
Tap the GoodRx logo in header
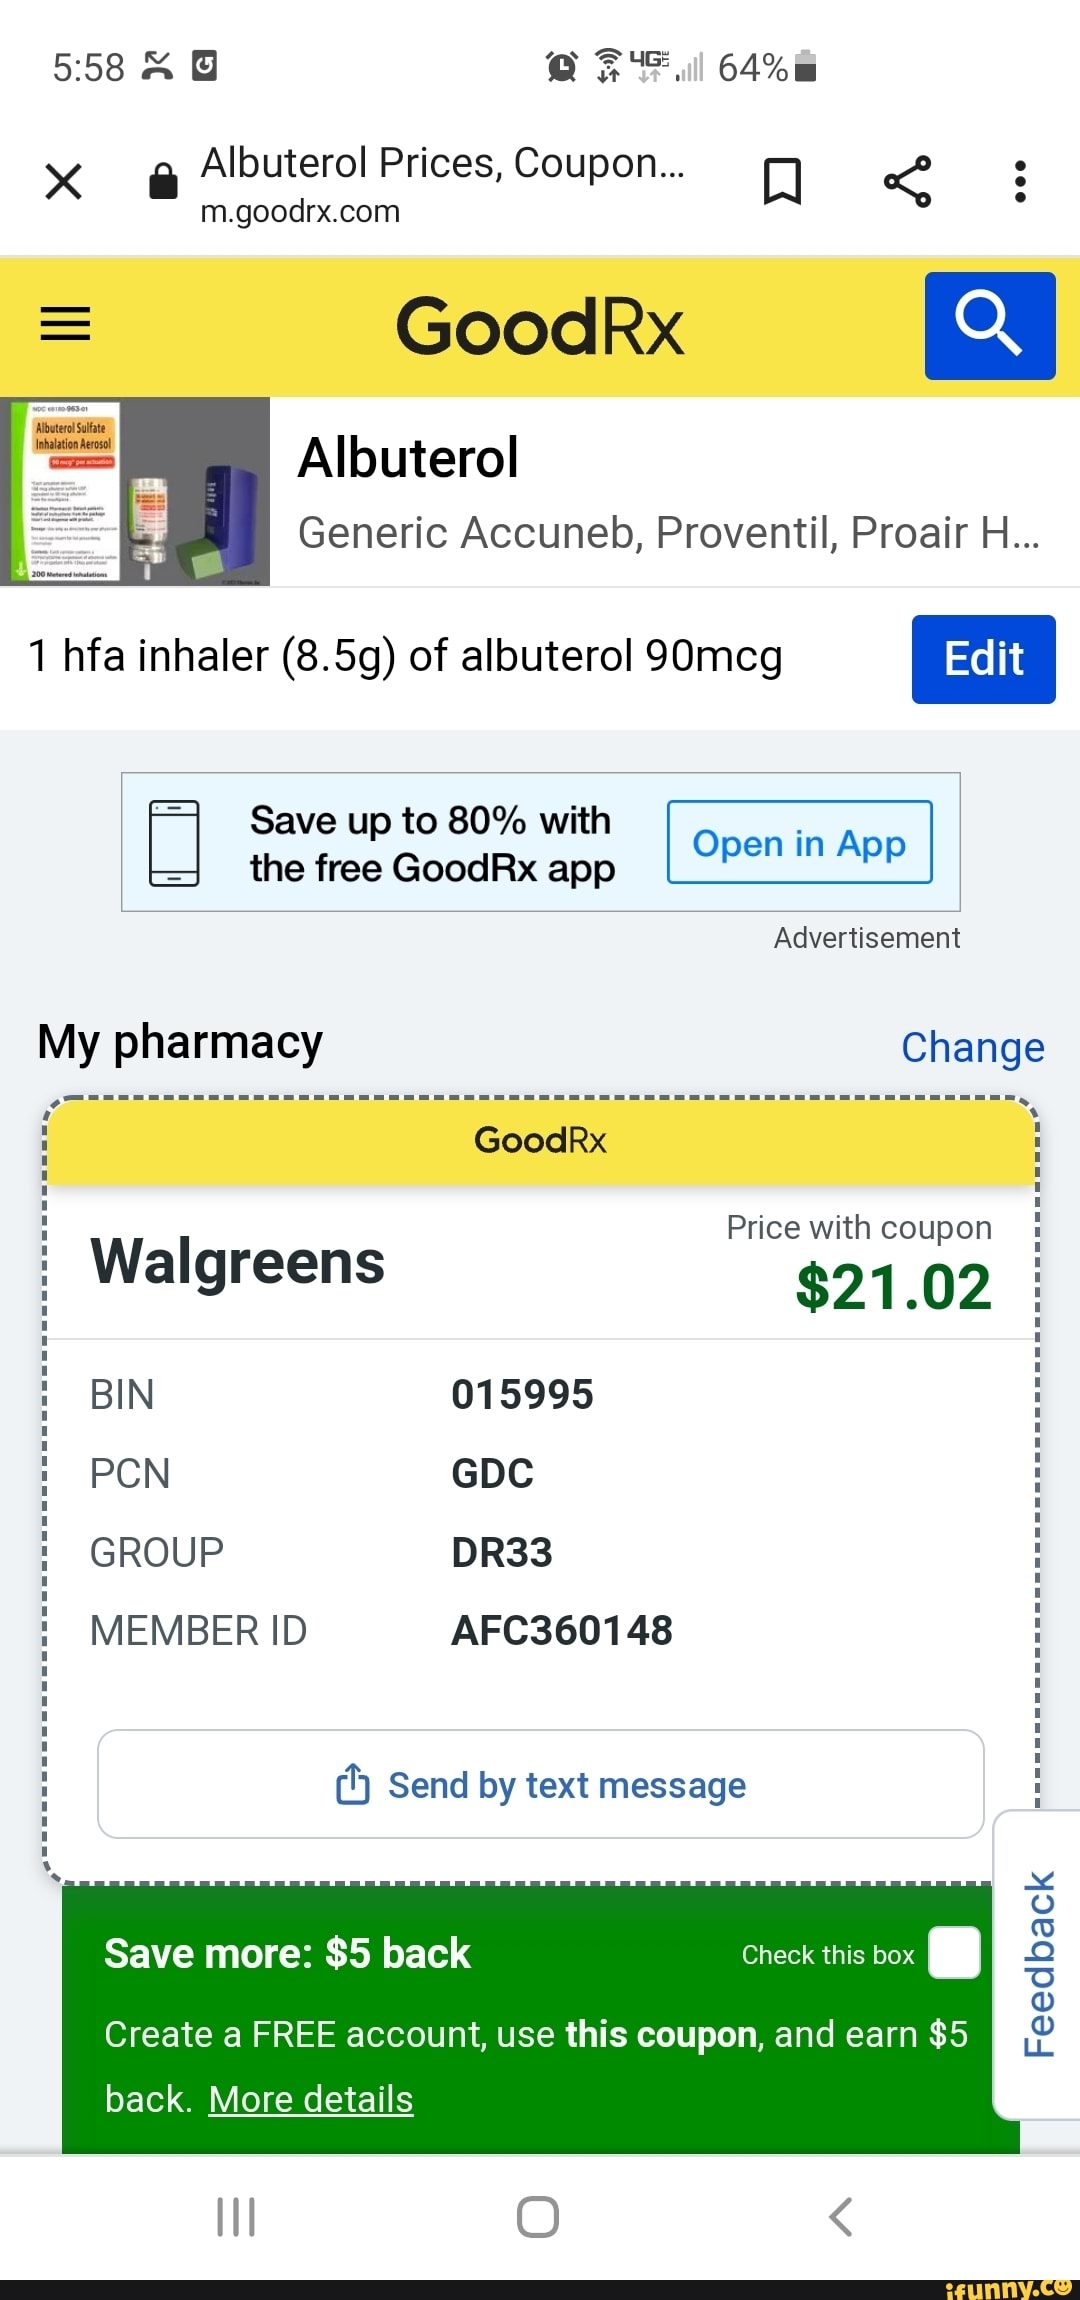click(x=540, y=326)
